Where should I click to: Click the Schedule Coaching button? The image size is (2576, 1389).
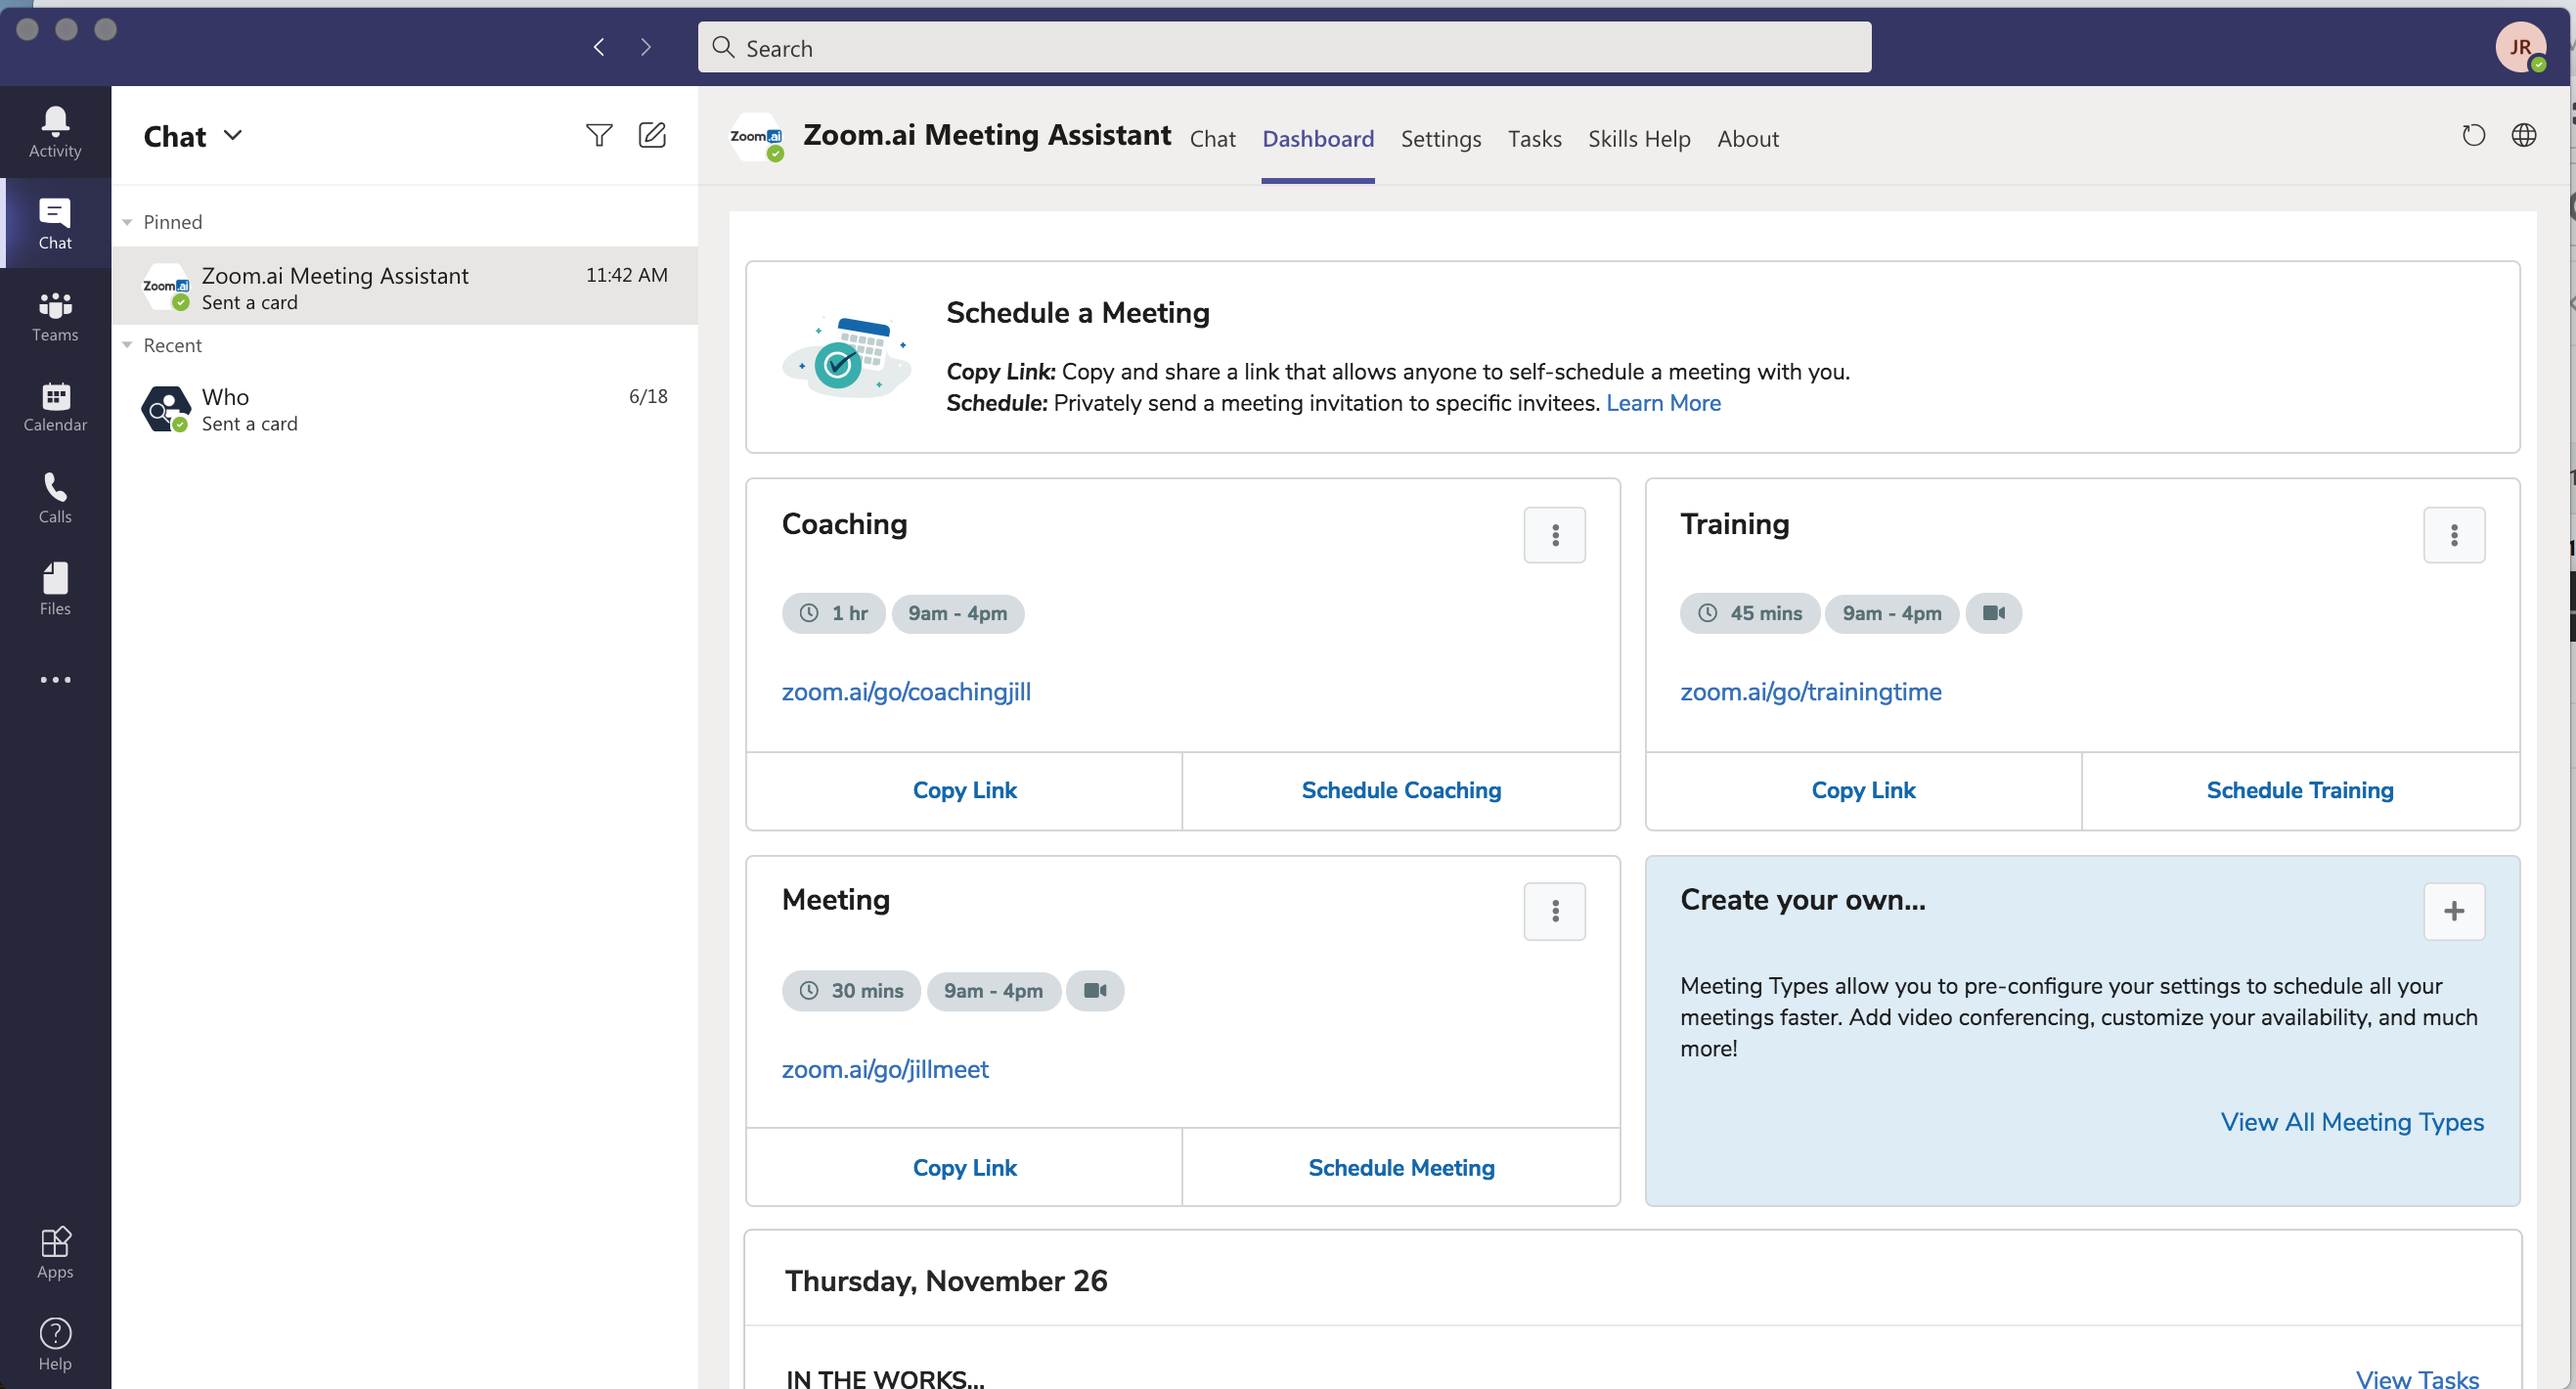click(x=1400, y=790)
